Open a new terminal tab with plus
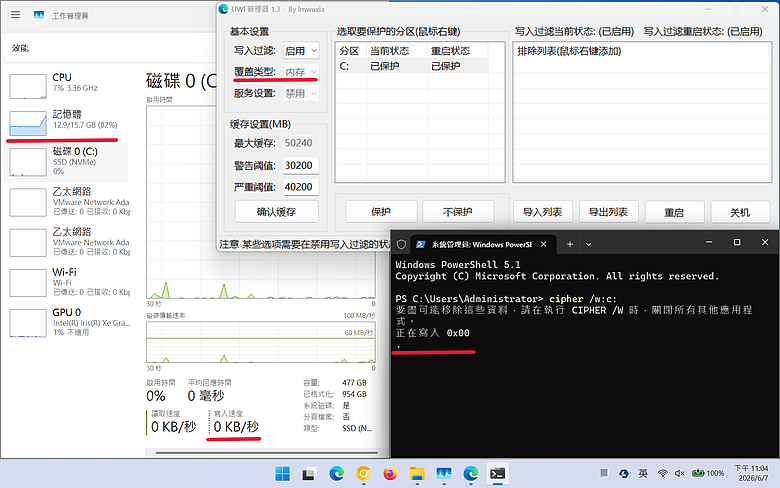Screen dimensions: 780x488 tap(570, 244)
